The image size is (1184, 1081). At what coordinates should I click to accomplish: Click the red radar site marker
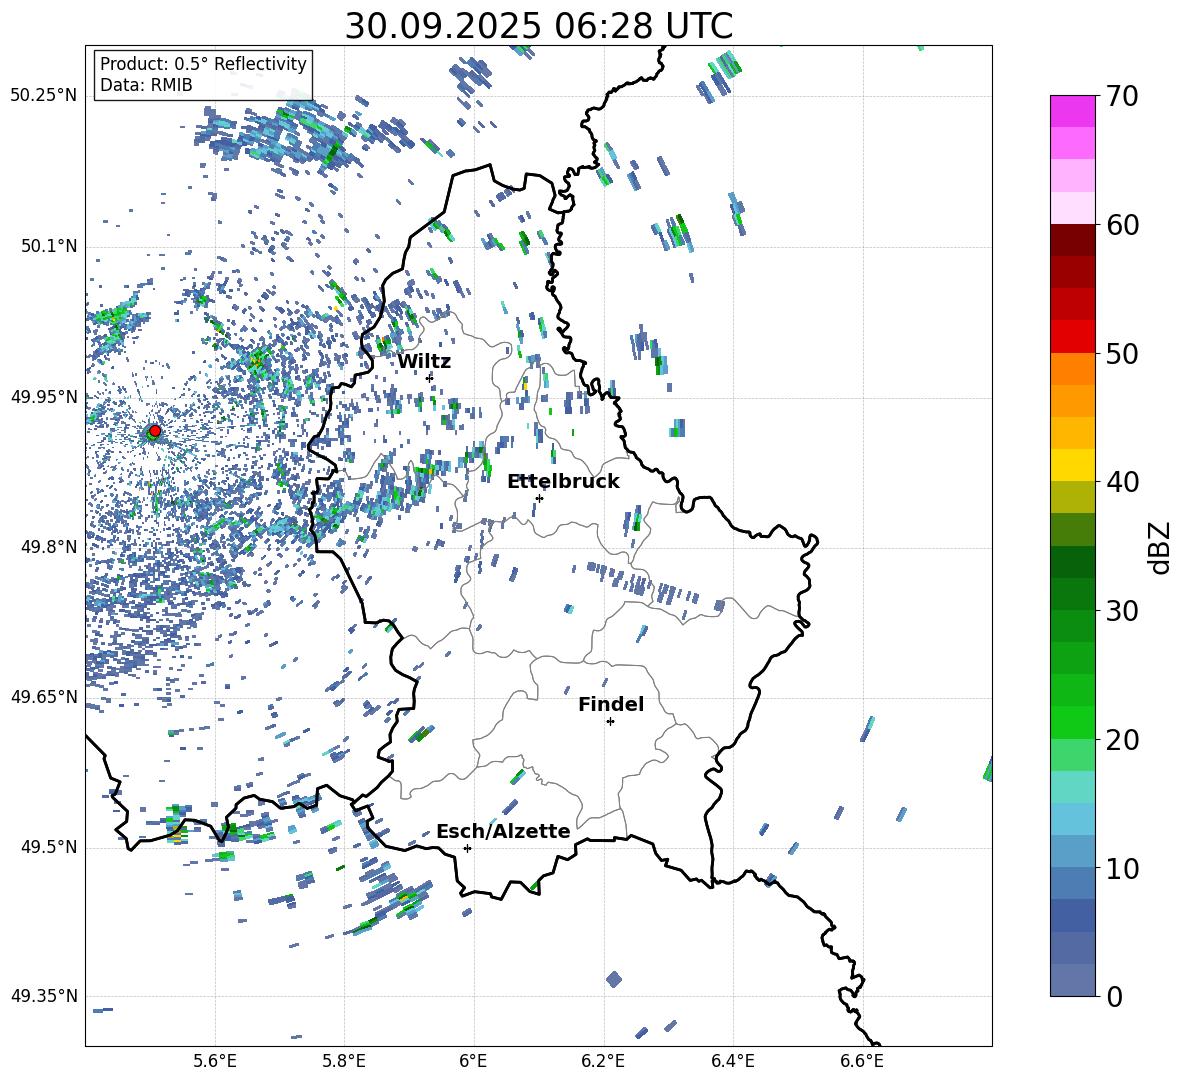click(x=155, y=431)
